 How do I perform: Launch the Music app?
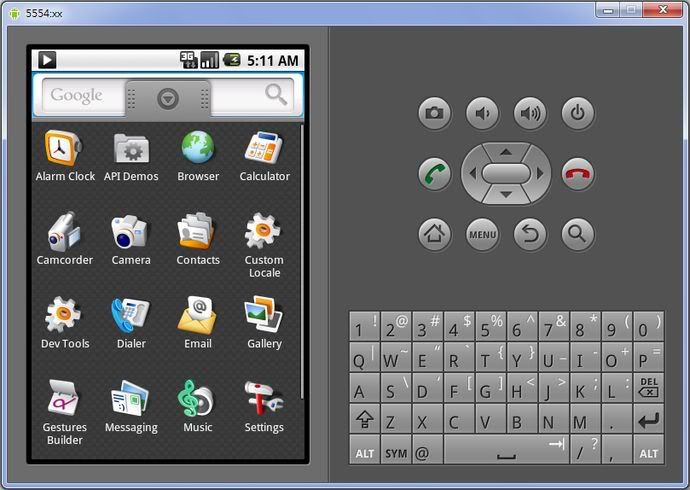pyautogui.click(x=198, y=407)
